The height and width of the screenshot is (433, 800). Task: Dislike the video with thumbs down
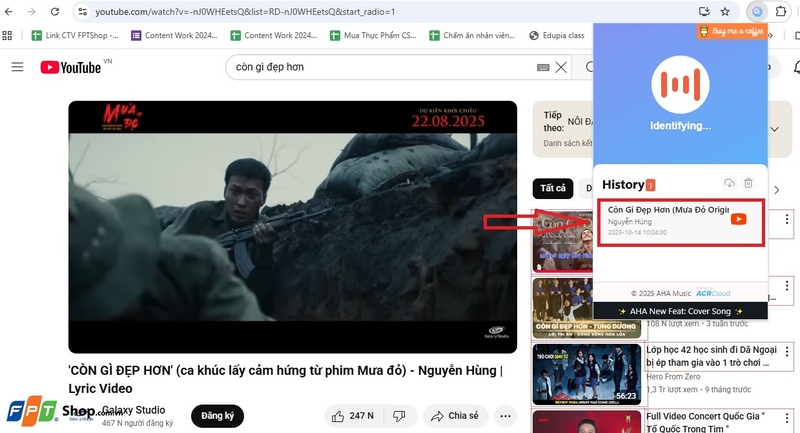click(x=399, y=416)
